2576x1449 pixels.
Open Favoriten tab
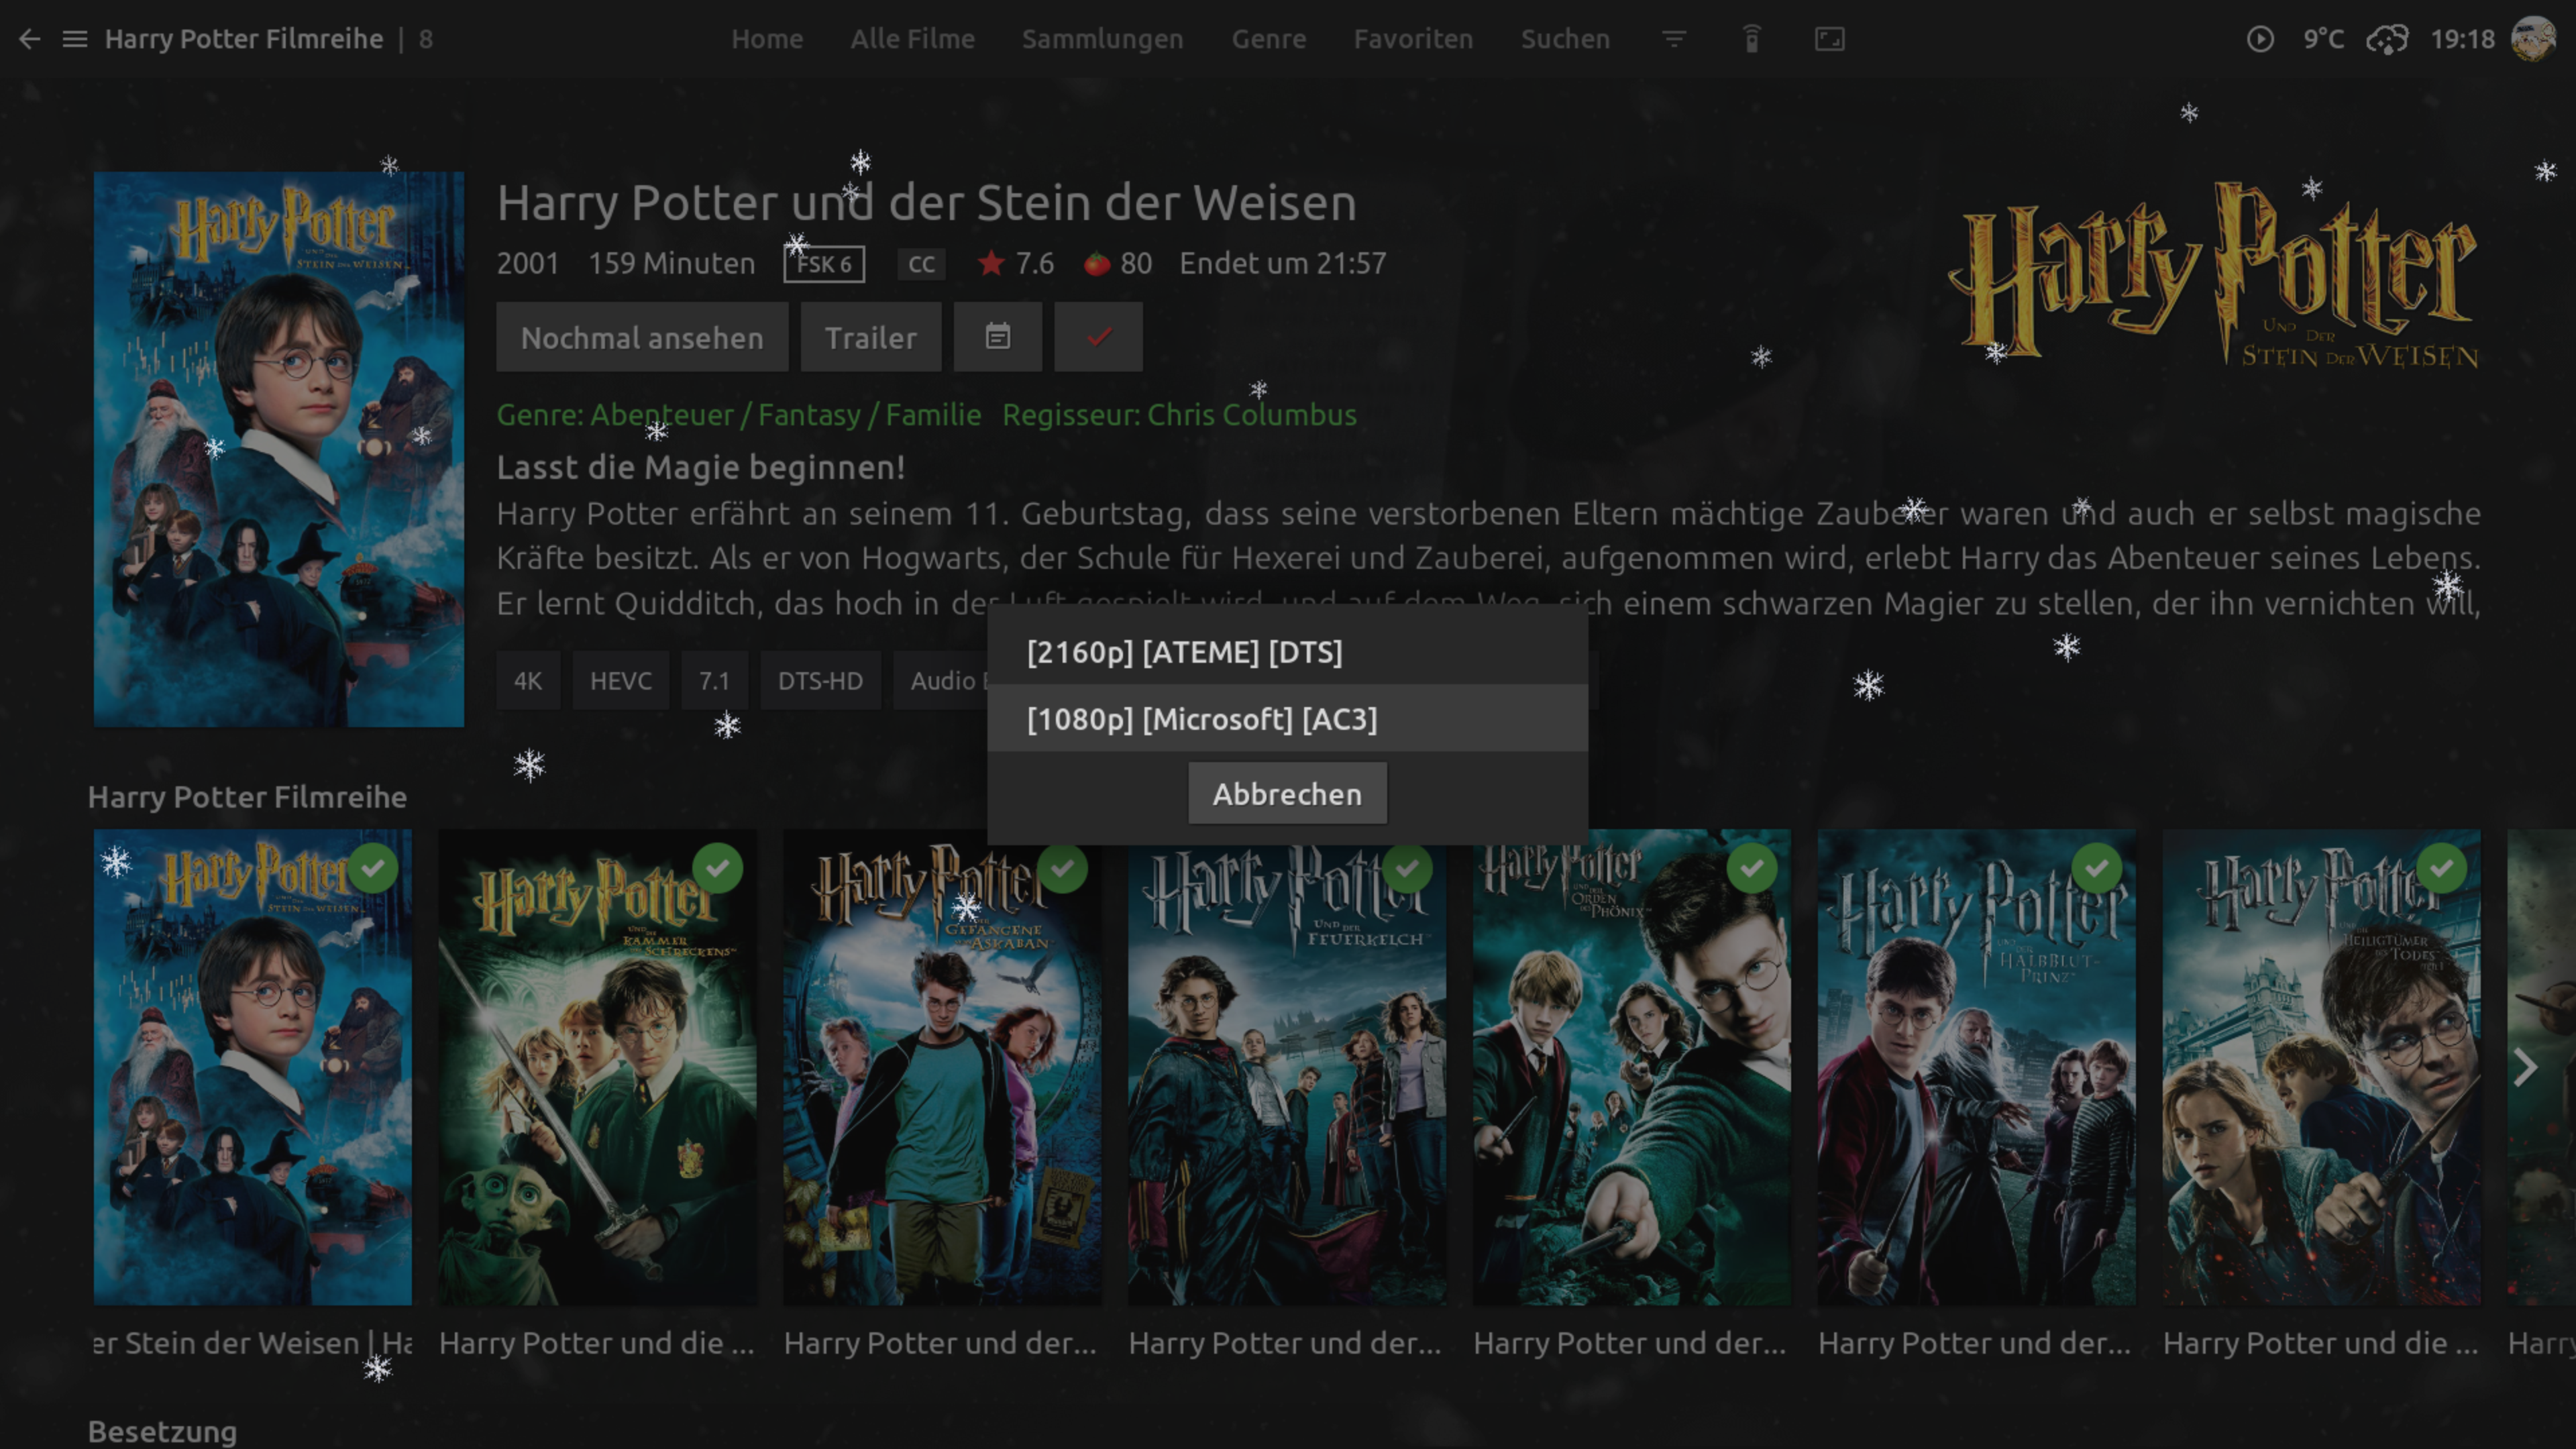point(1413,39)
